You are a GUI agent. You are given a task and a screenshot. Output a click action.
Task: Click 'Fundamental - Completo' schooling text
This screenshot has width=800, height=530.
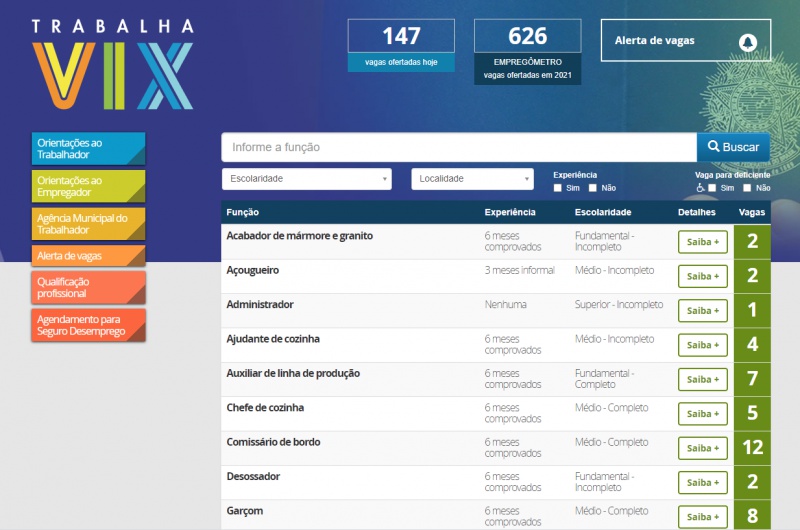605,378
